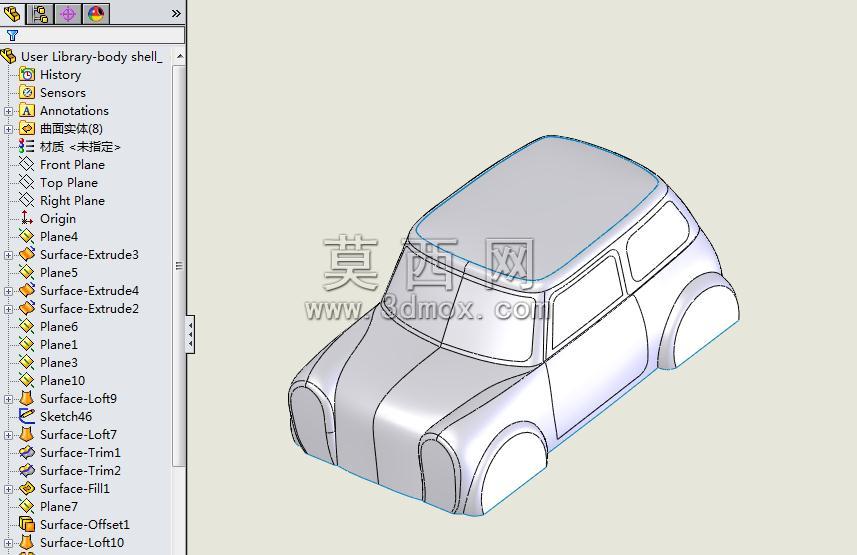Select the 材质 material icon
The image size is (857, 555).
click(x=26, y=146)
